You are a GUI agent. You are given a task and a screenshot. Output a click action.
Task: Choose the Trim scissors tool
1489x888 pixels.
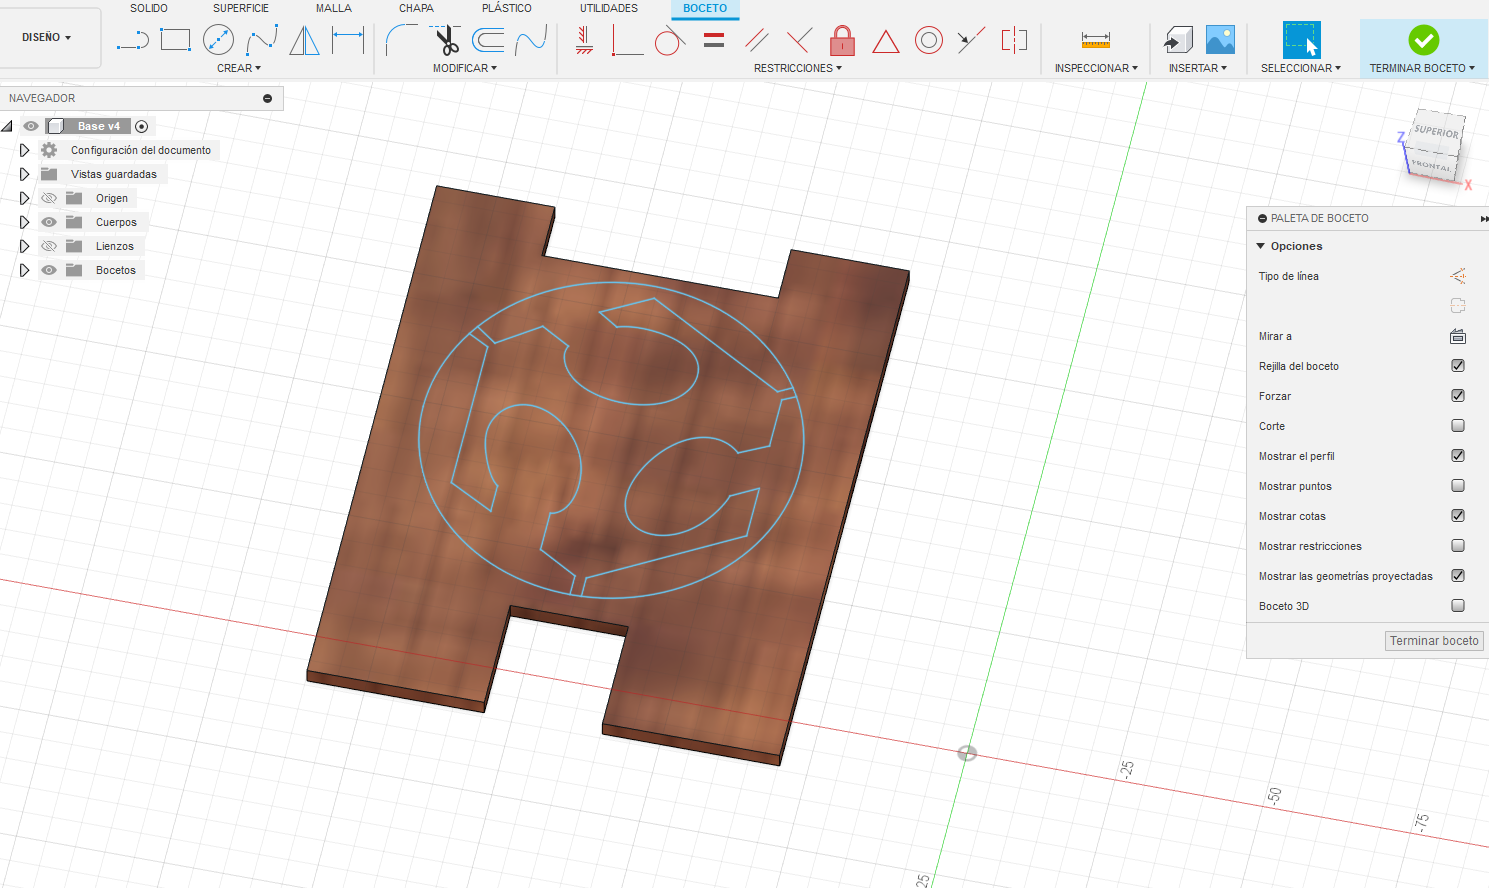pyautogui.click(x=446, y=40)
